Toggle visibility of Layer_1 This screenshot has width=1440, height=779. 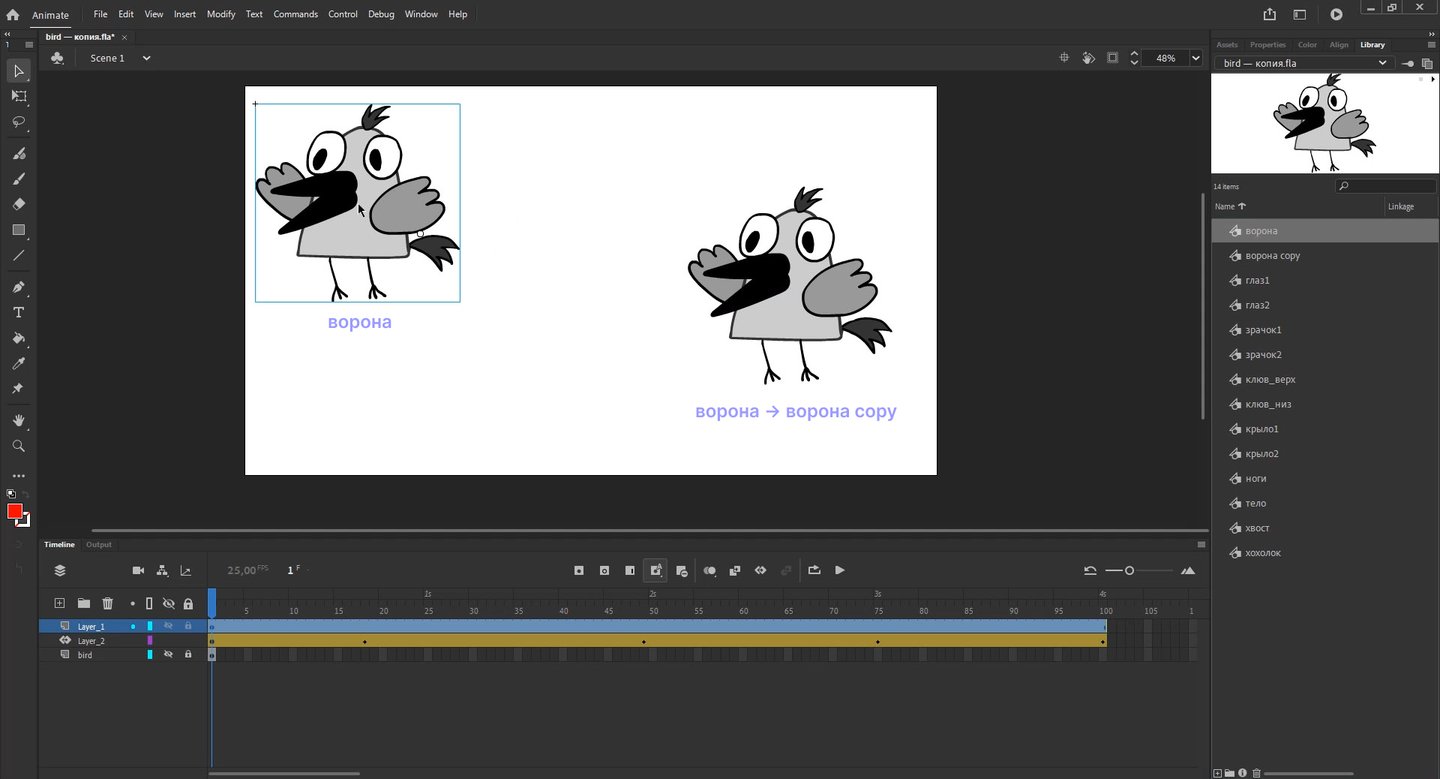(168, 626)
